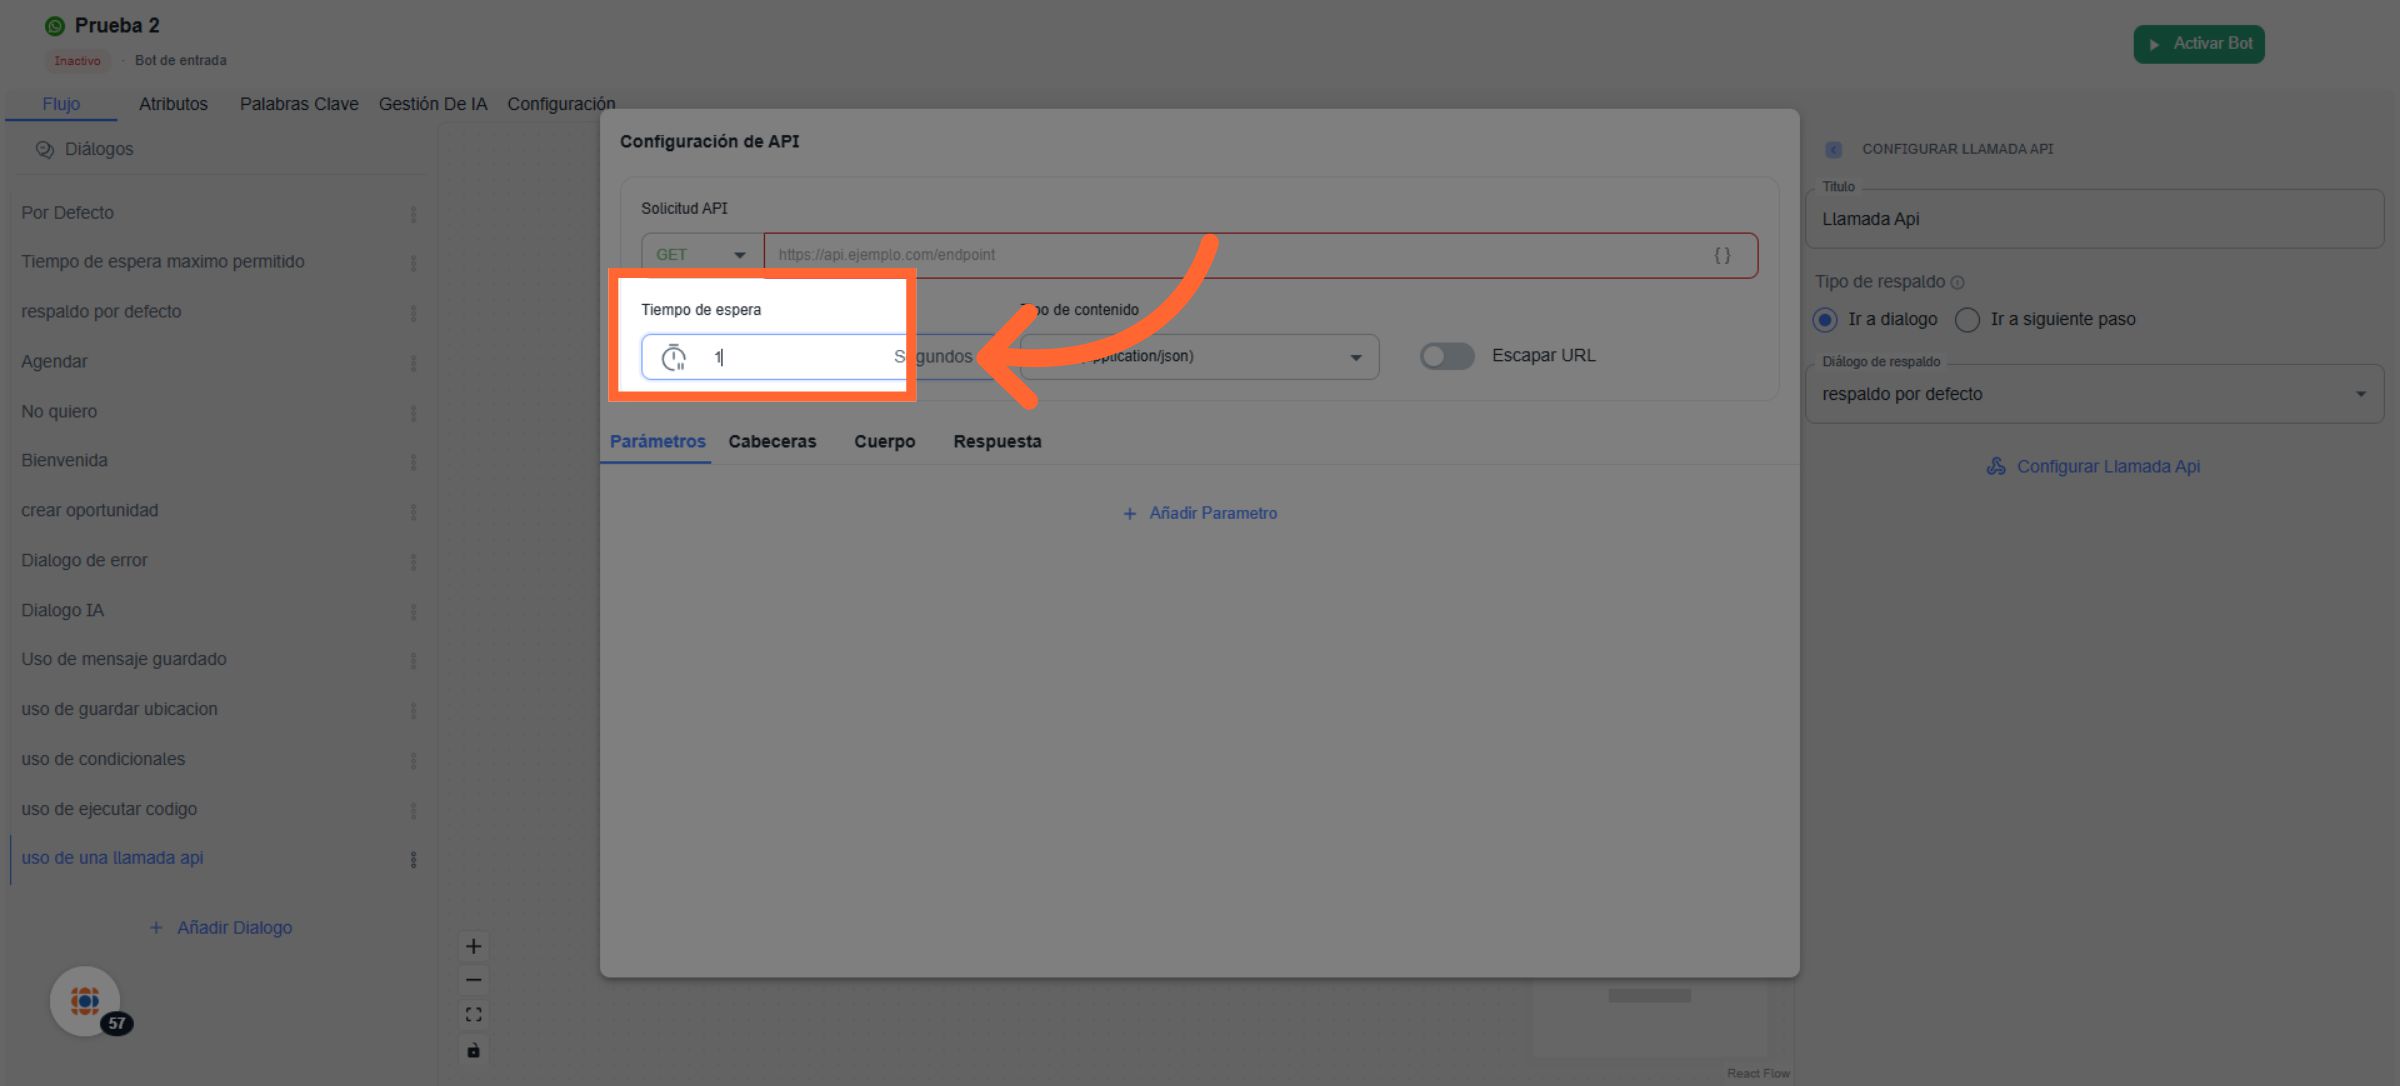Click the stopwatch icon in Tiempo de espera

[x=674, y=357]
